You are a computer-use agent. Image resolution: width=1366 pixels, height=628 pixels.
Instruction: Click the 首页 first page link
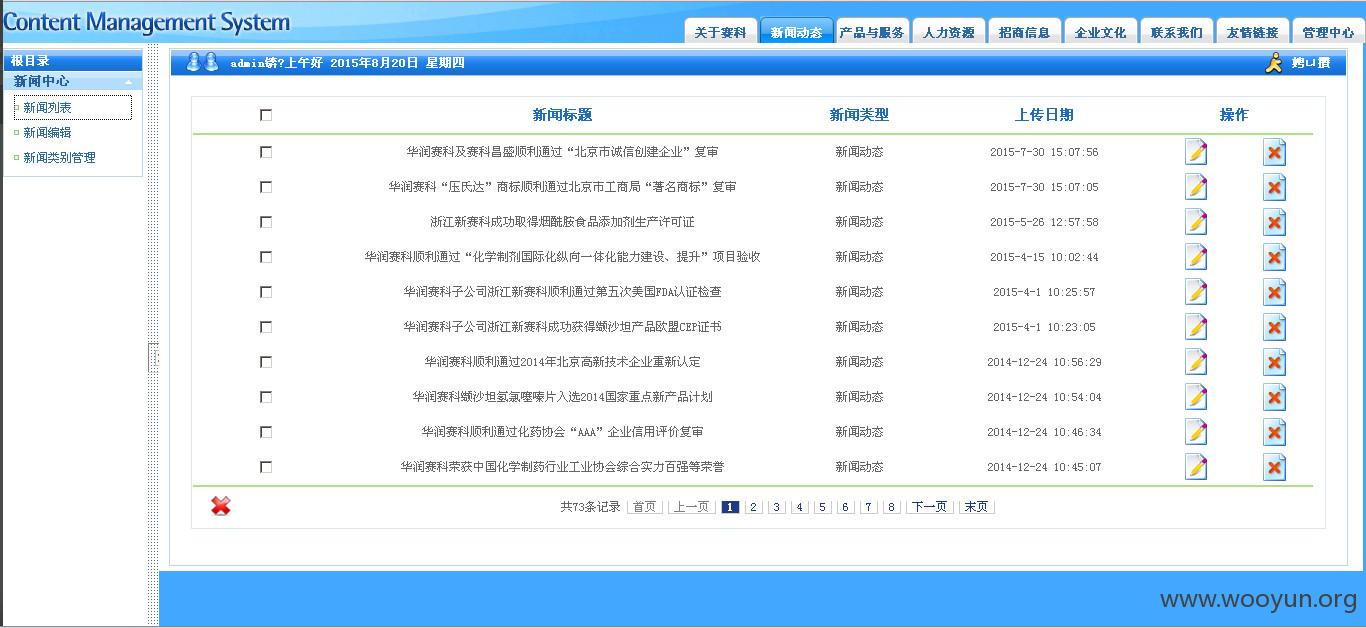644,507
